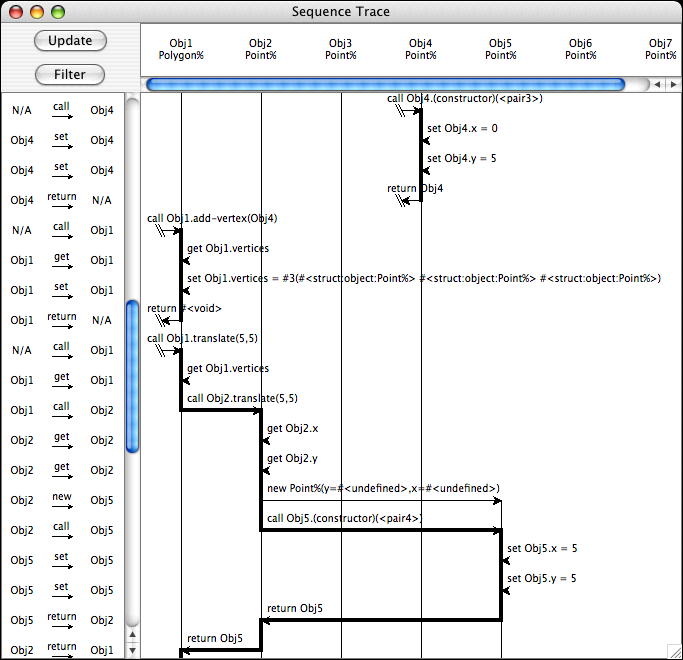Select the set arrow in the Obj1 row
This screenshot has width=683, height=660.
[x=62, y=290]
